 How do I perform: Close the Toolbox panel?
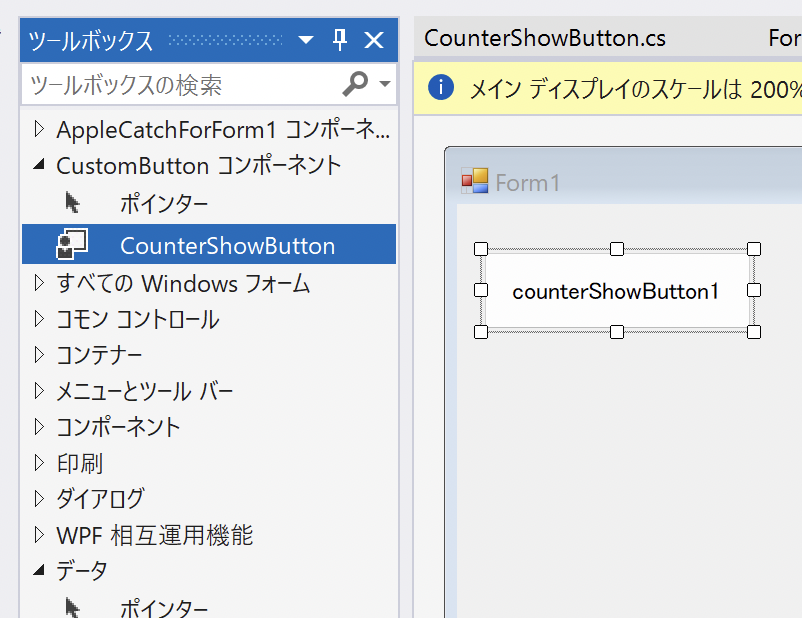(x=374, y=39)
